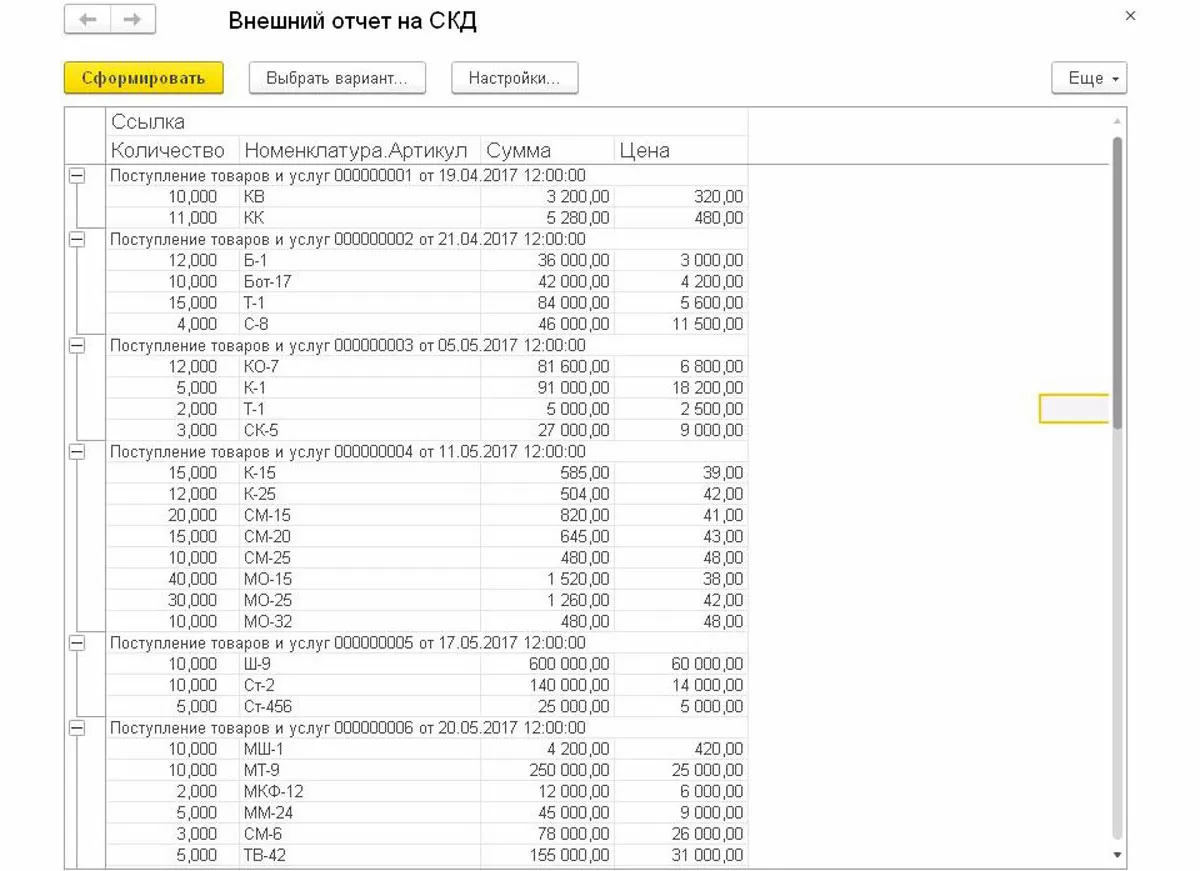This screenshot has height=871, width=1200.
Task: Click the scrollbar down arrow
Action: tap(1118, 855)
